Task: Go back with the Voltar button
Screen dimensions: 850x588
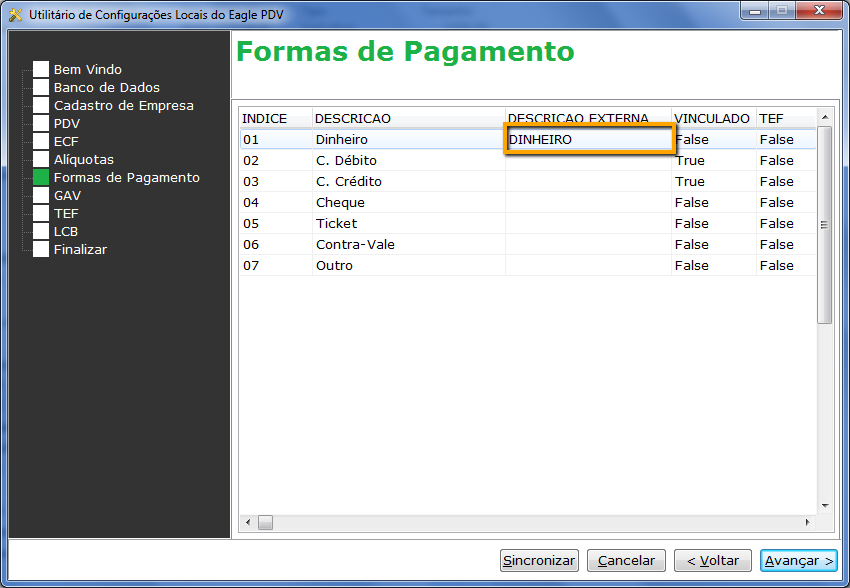Action: tap(713, 560)
